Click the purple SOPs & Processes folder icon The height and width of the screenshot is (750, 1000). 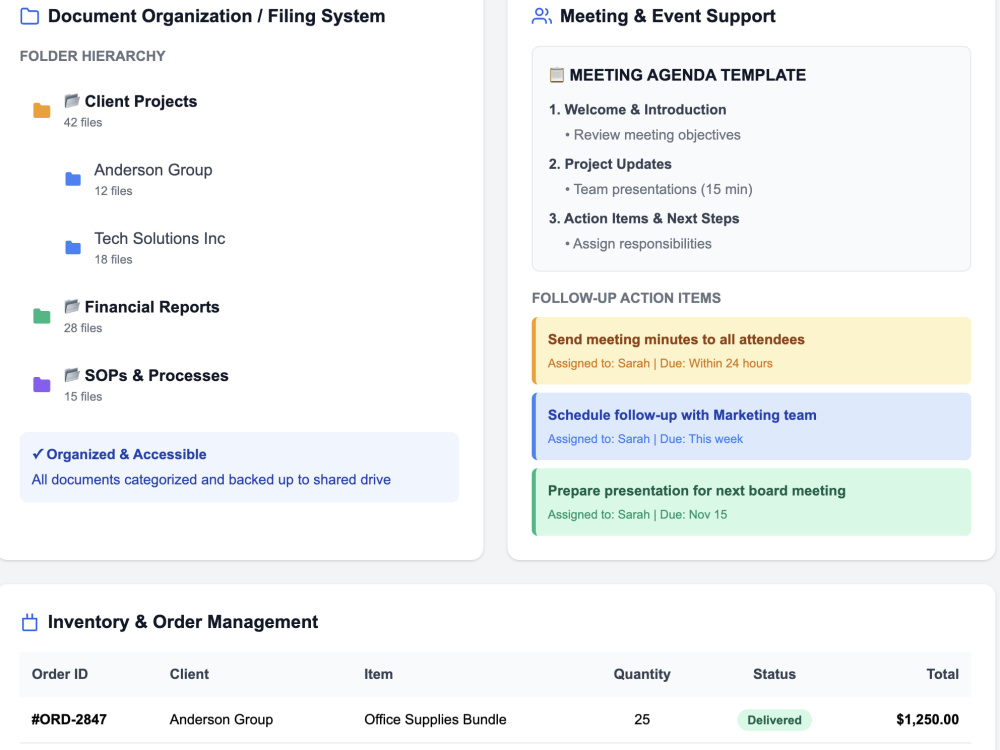(x=41, y=384)
